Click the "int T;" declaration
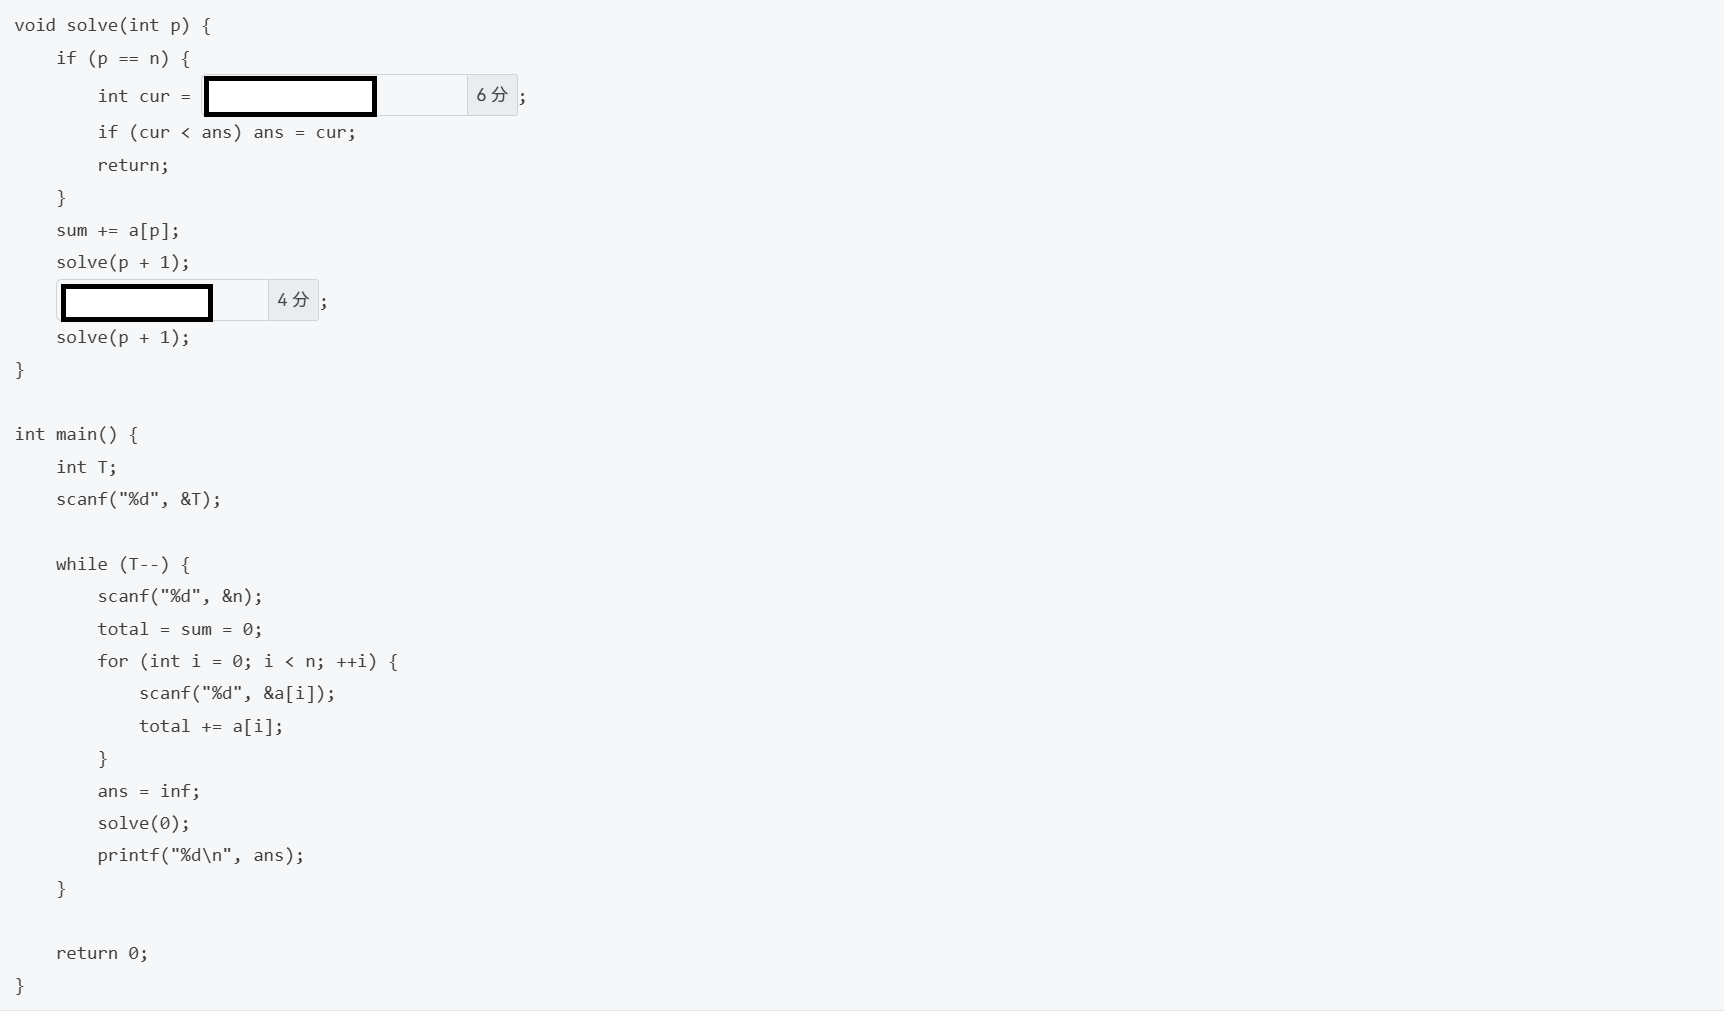The image size is (1725, 1018). tap(86, 467)
